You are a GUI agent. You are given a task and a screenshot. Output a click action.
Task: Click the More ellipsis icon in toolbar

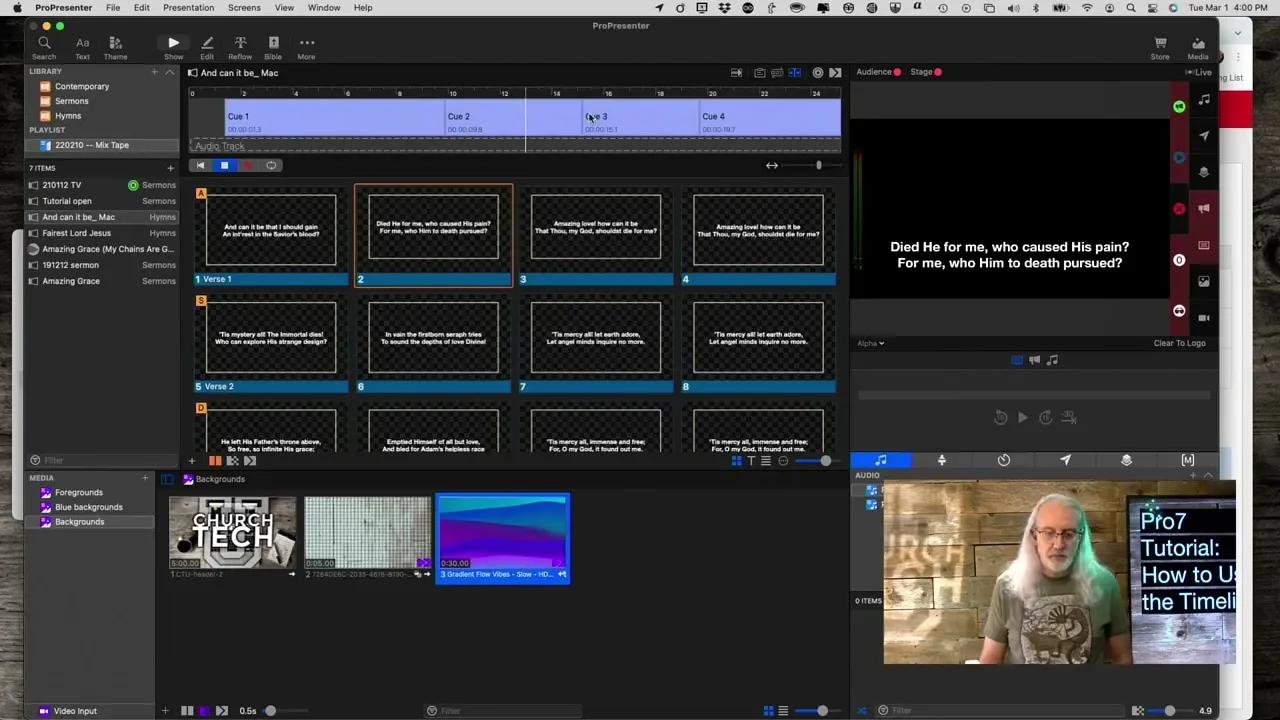(306, 47)
